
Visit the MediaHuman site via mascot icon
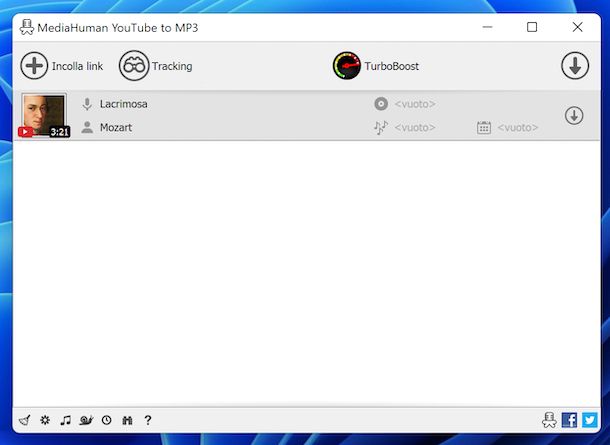pyautogui.click(x=549, y=420)
